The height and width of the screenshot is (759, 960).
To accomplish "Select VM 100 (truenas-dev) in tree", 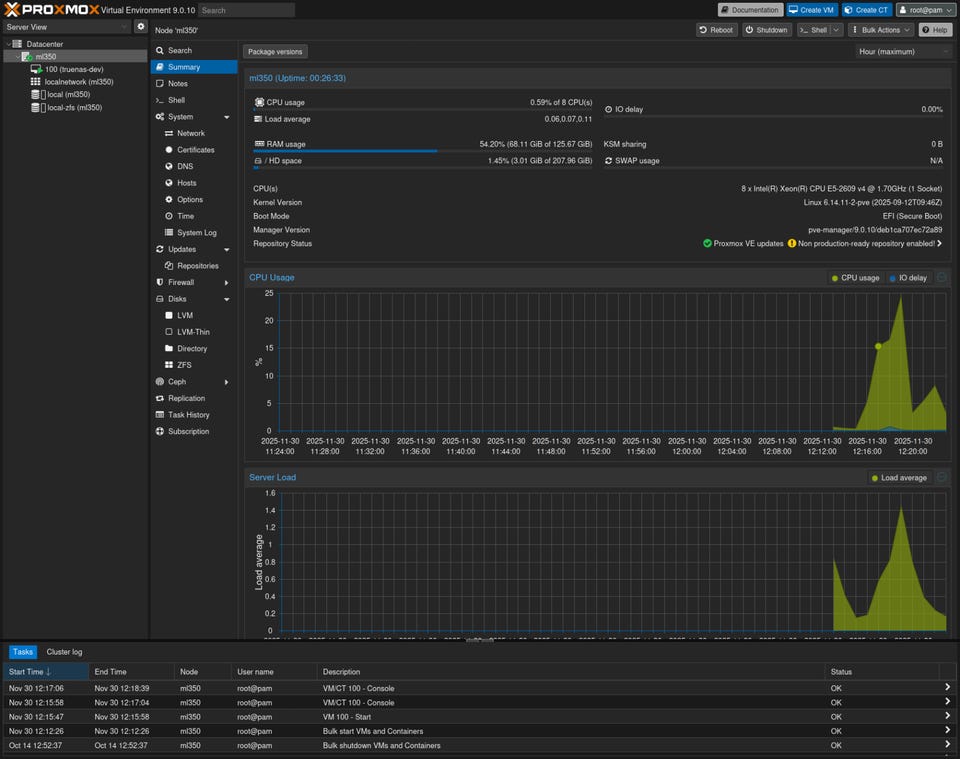I will point(73,69).
